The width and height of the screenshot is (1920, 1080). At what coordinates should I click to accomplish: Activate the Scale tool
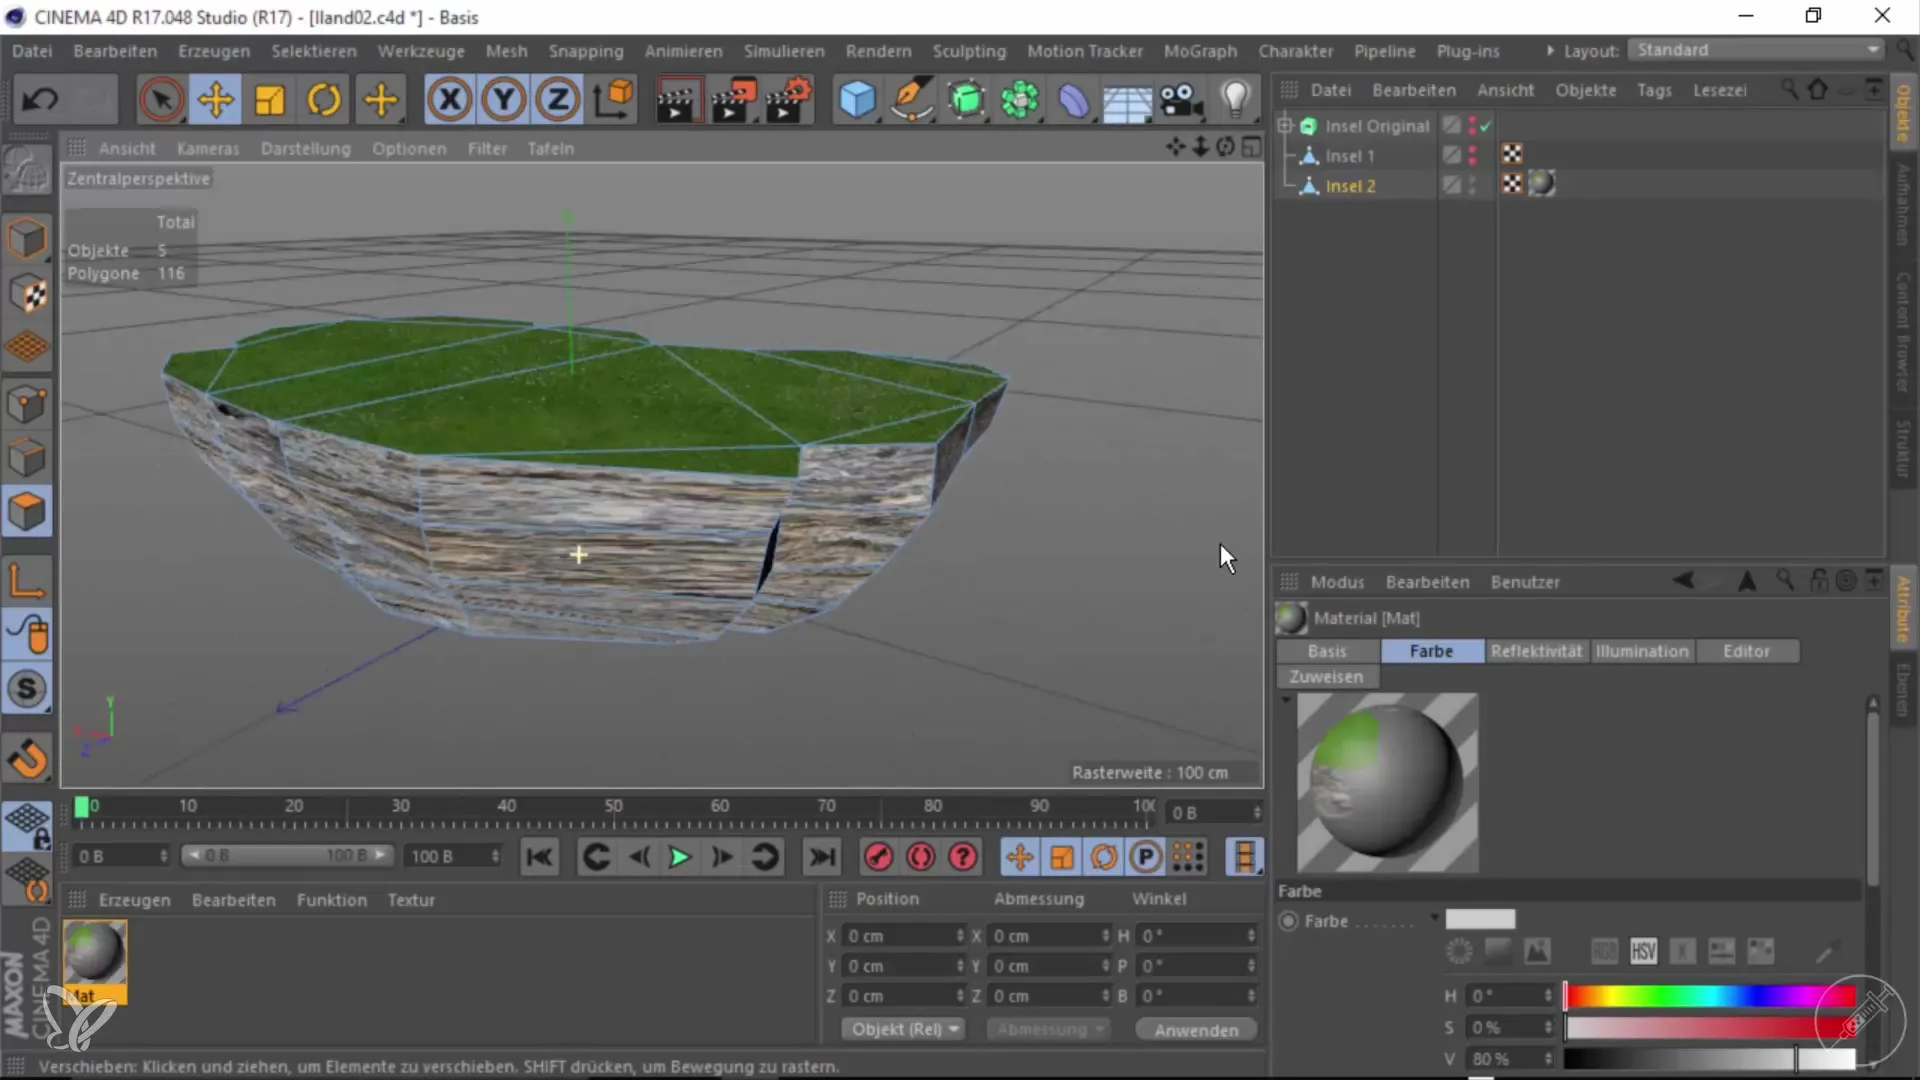269,100
